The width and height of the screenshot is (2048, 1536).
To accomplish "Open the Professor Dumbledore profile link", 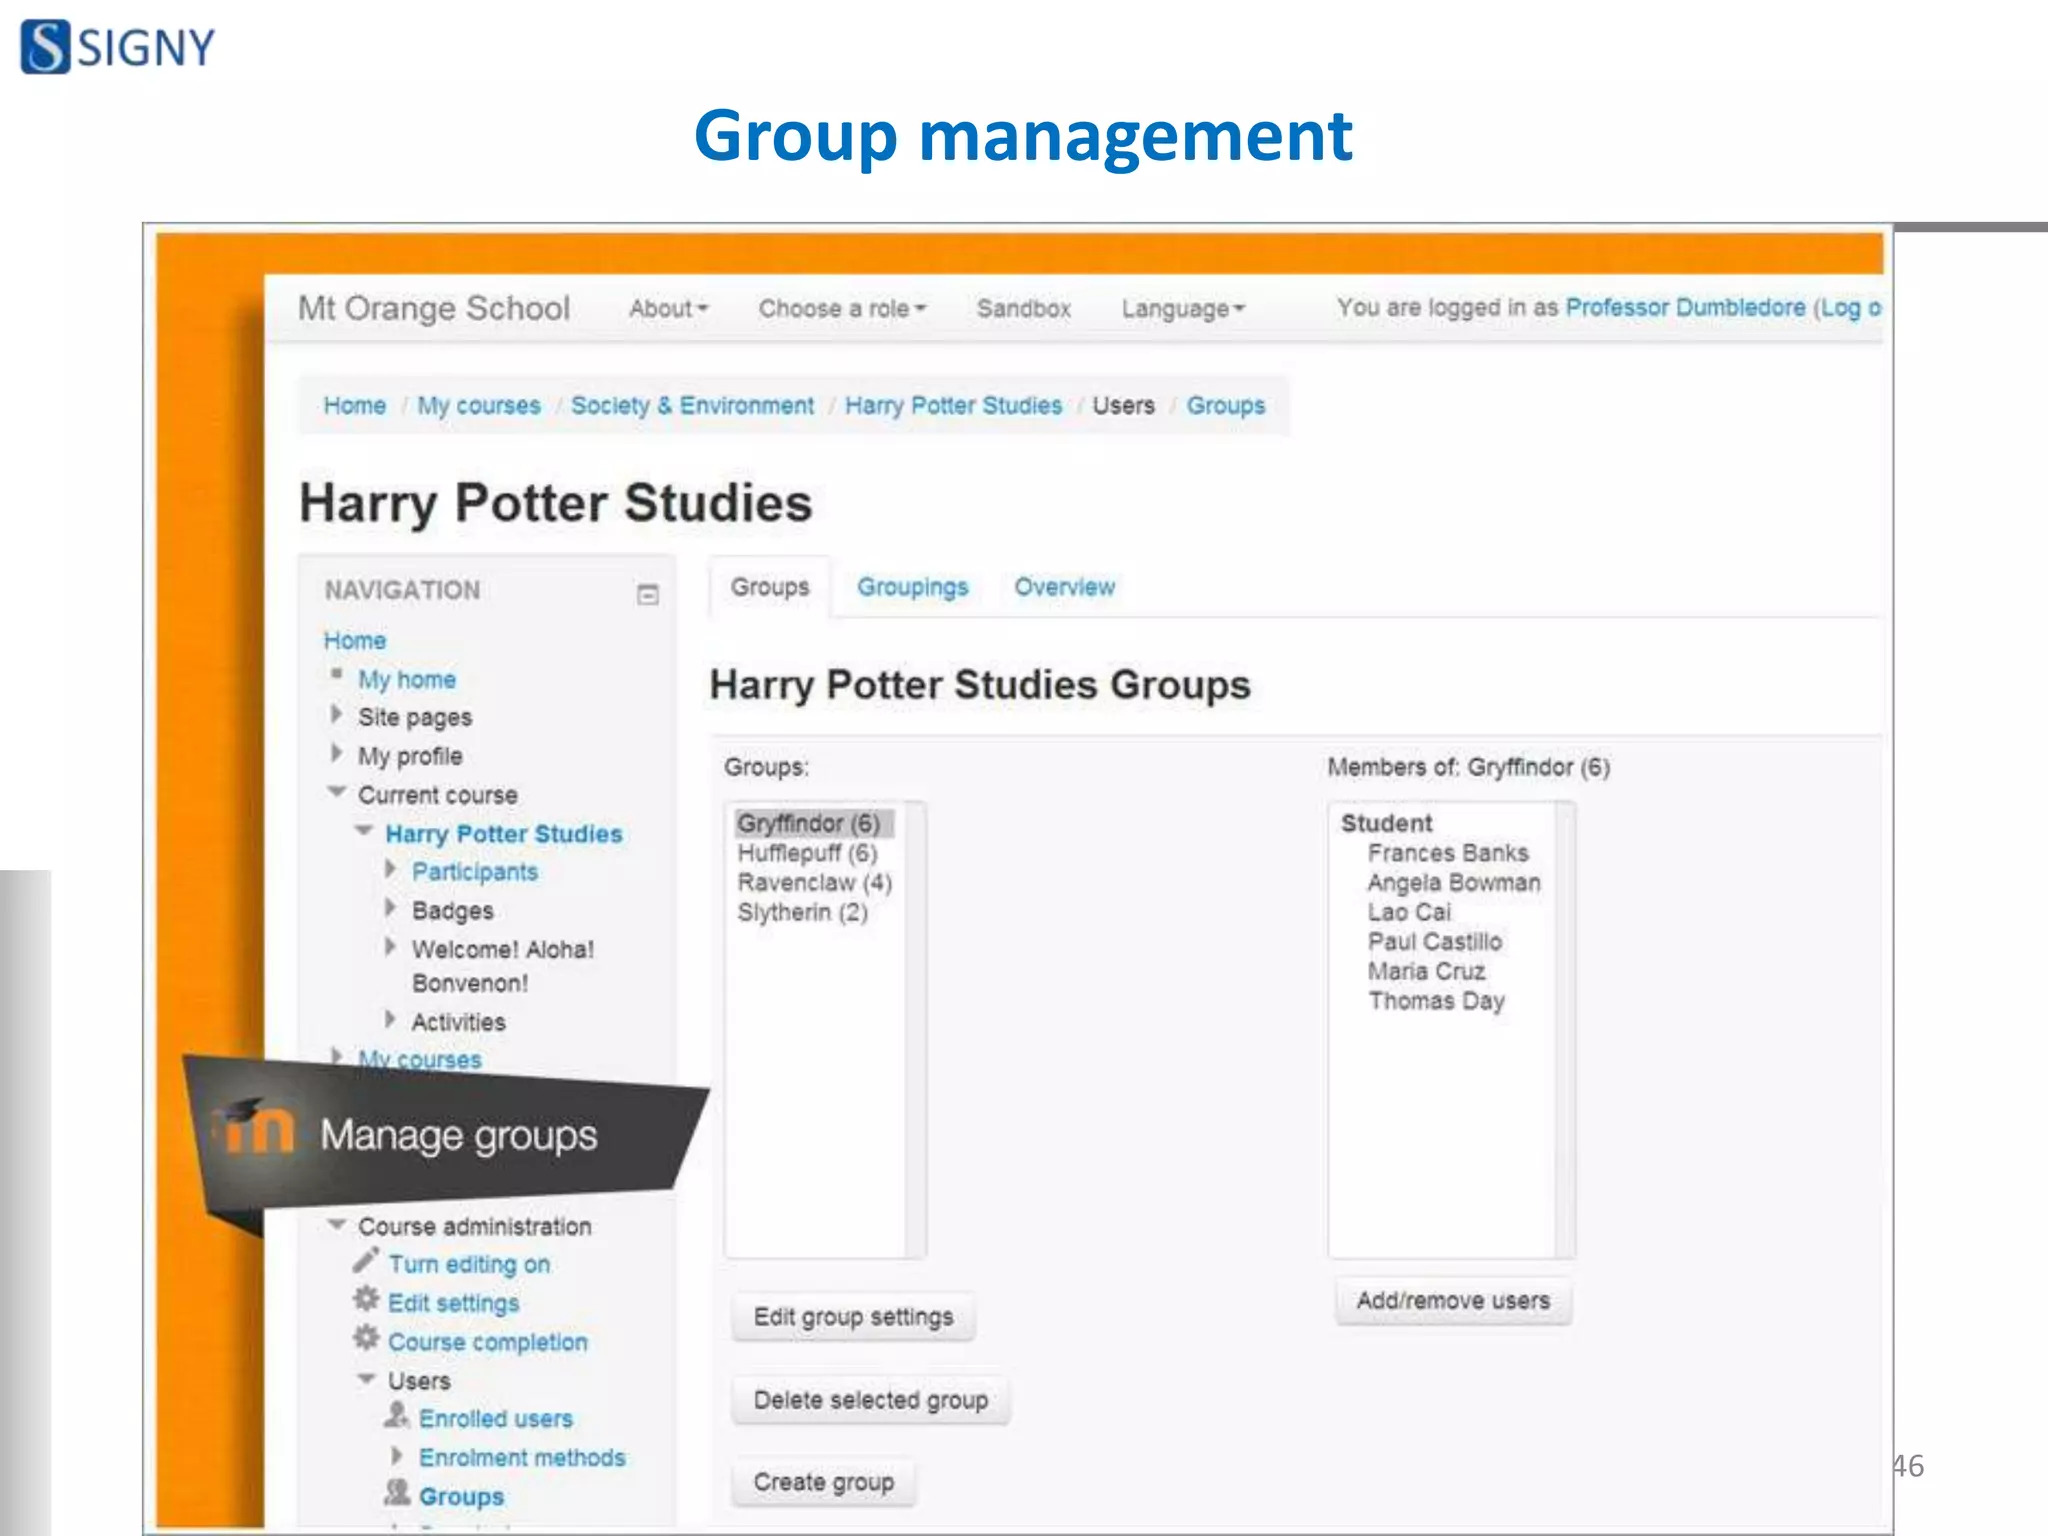I will click(x=1685, y=307).
